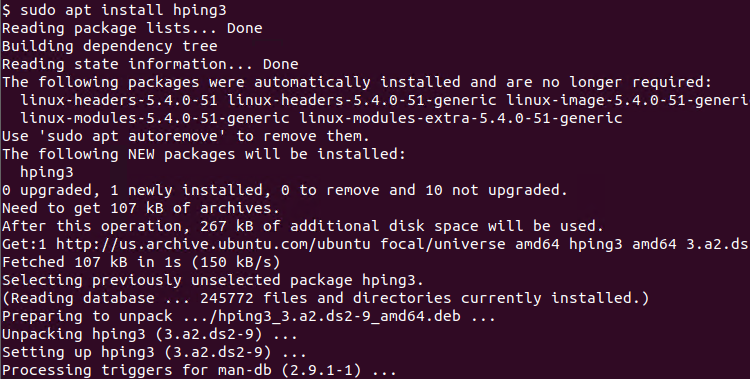Click the 'Setting up hping3' line

click(x=154, y=352)
